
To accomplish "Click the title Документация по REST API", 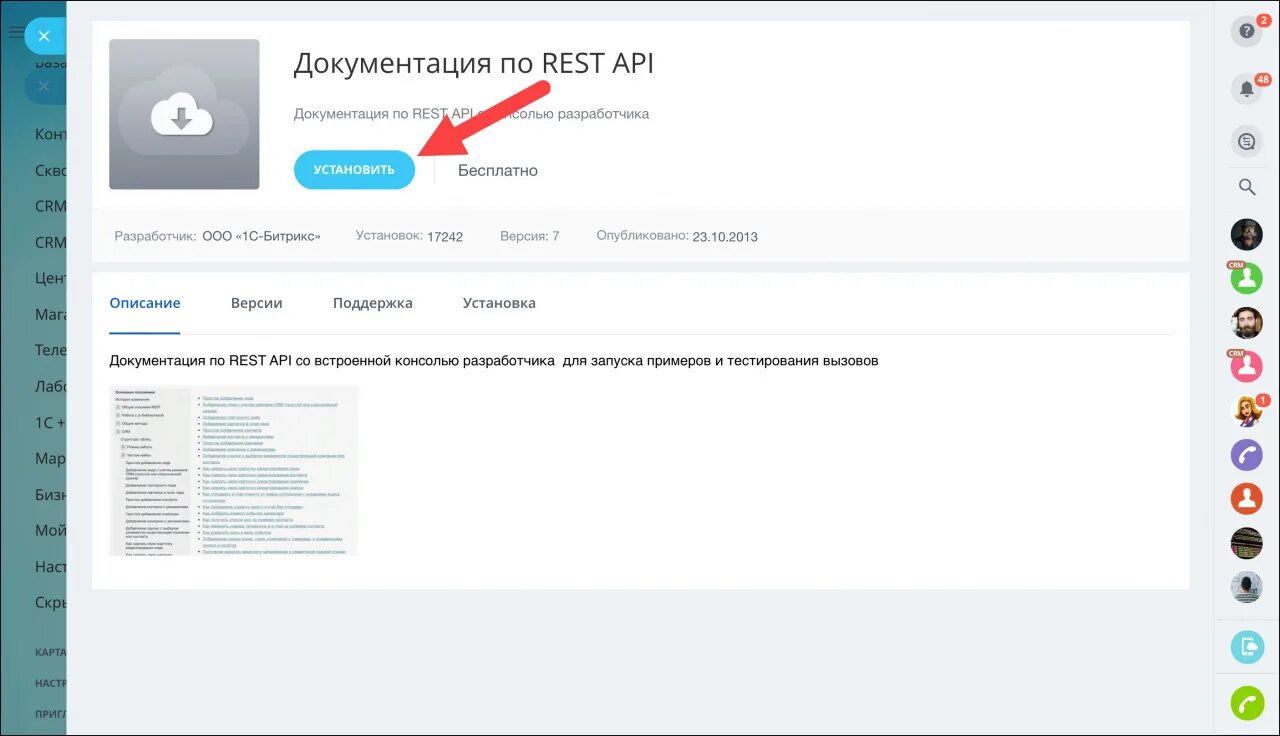I will click(x=474, y=63).
